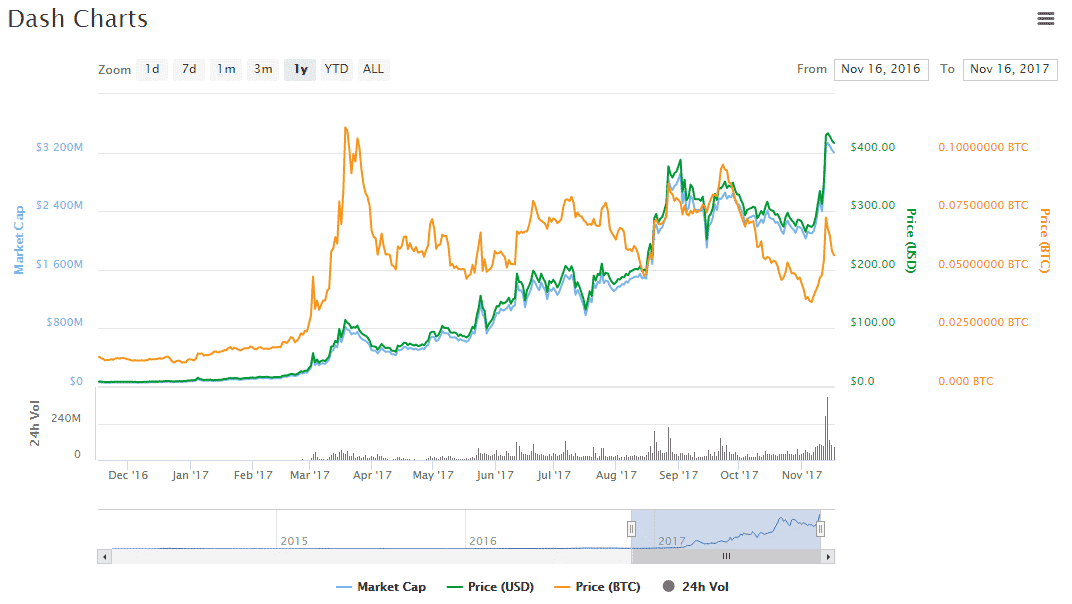
Task: Click the Dec '16 axis label
Action: click(128, 475)
